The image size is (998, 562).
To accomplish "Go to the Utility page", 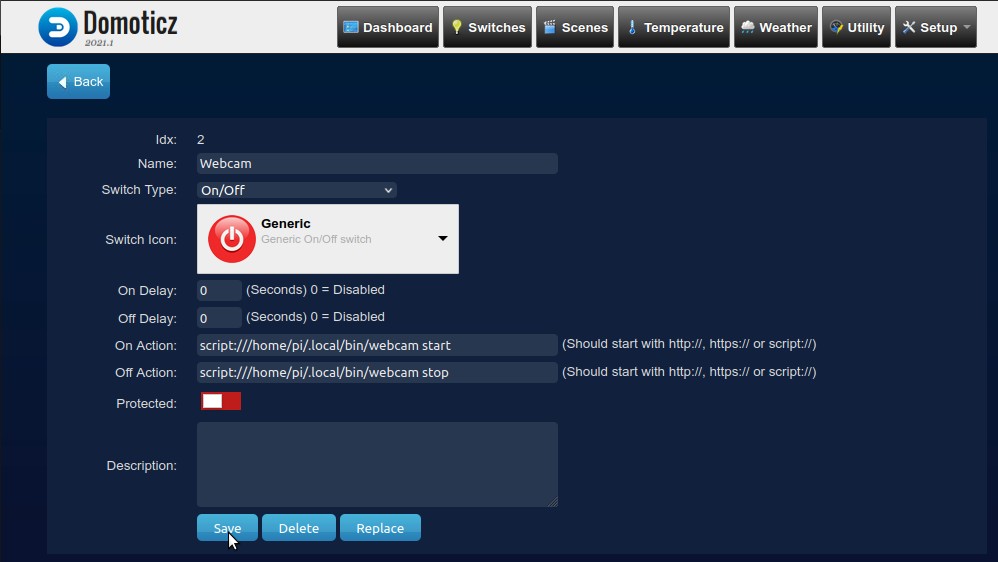I will point(856,27).
